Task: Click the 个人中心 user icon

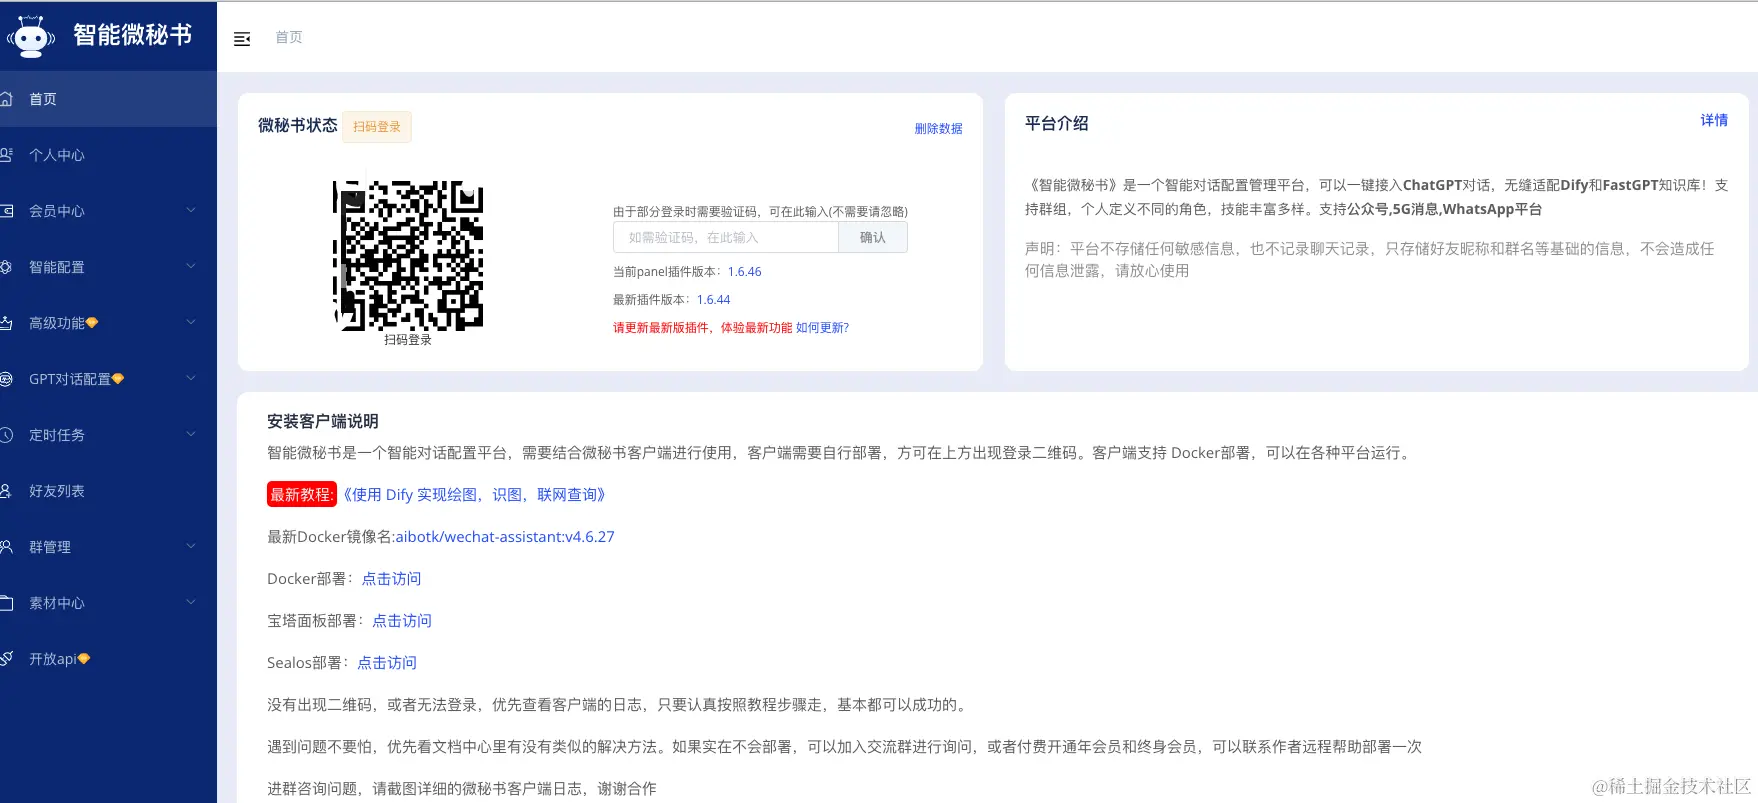Action: click(6, 155)
